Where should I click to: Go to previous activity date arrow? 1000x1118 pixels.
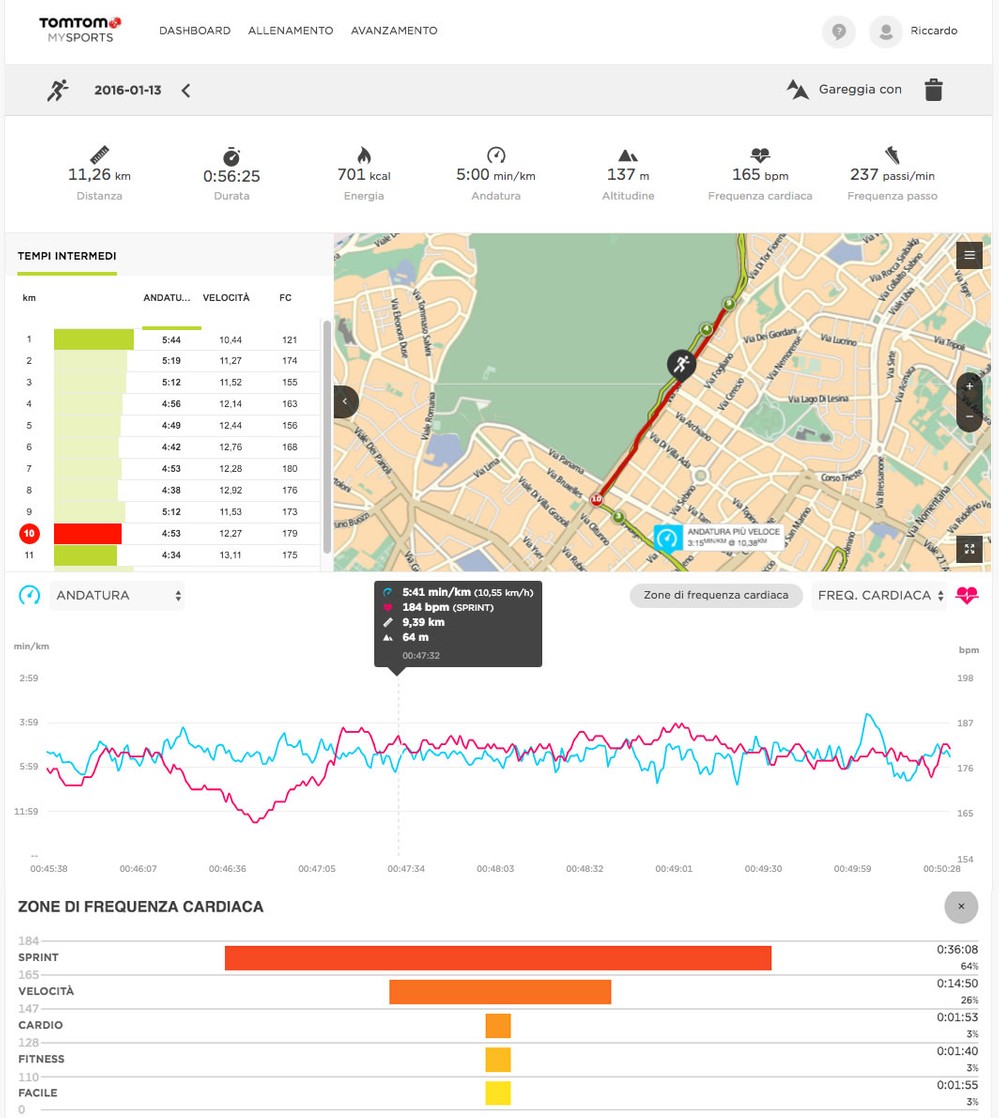coord(186,90)
